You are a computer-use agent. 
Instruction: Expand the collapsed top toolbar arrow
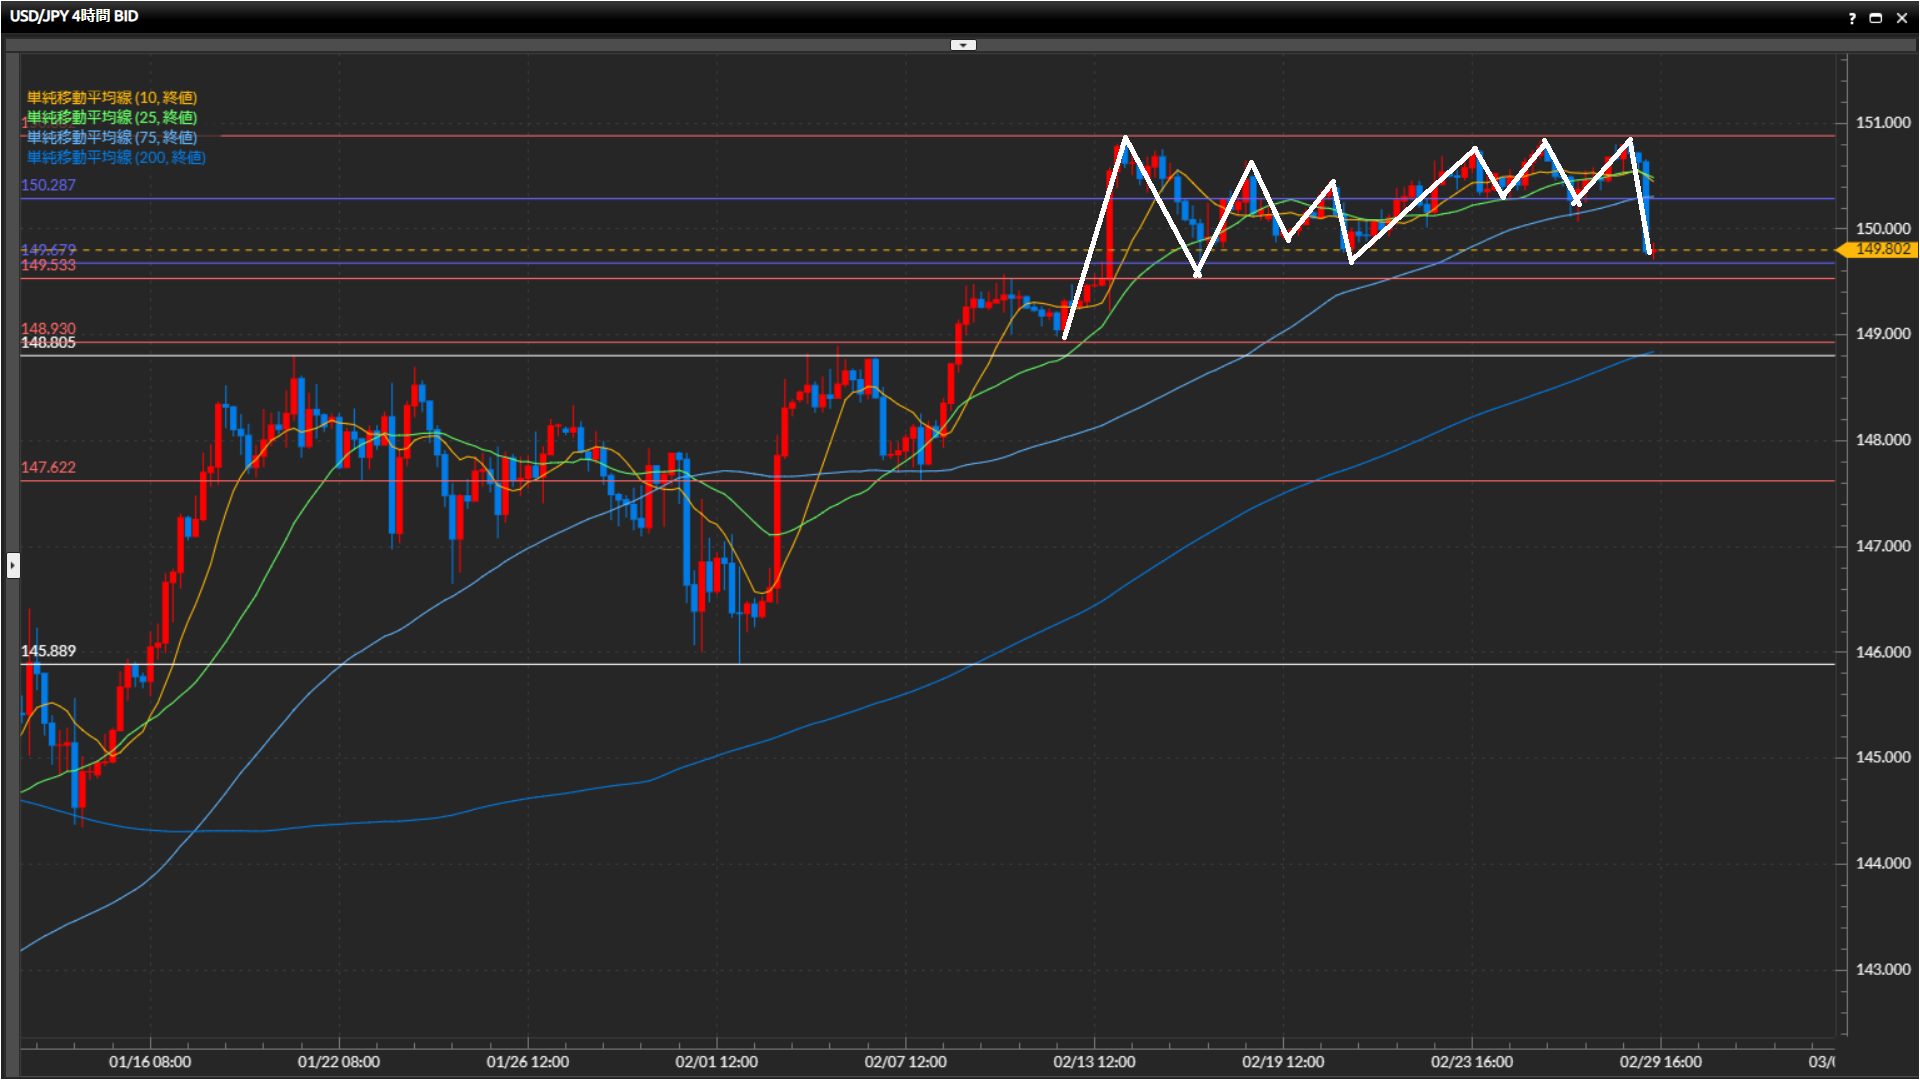tap(962, 45)
